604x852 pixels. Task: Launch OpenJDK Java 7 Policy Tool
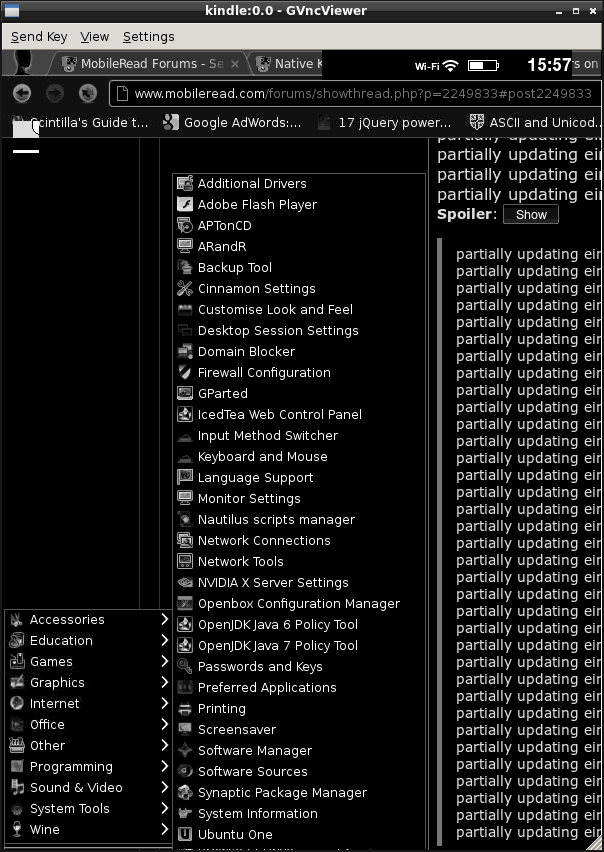(x=299, y=645)
